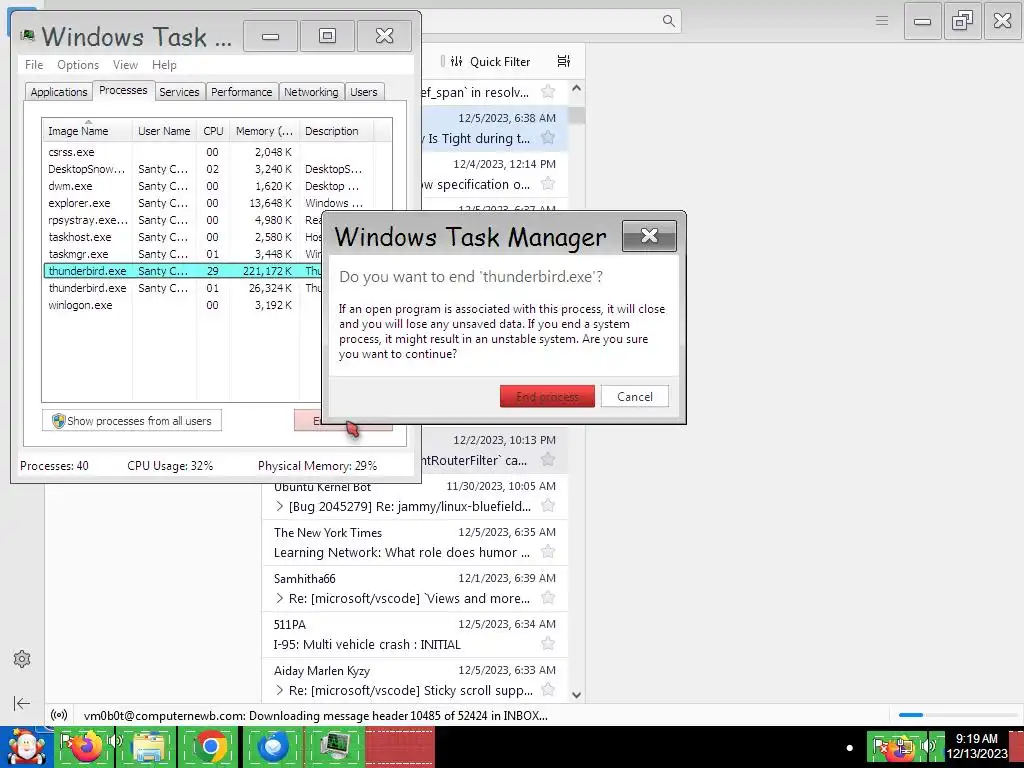This screenshot has height=768, width=1024.
Task: Open the Santa Start button
Action: pyautogui.click(x=25, y=747)
